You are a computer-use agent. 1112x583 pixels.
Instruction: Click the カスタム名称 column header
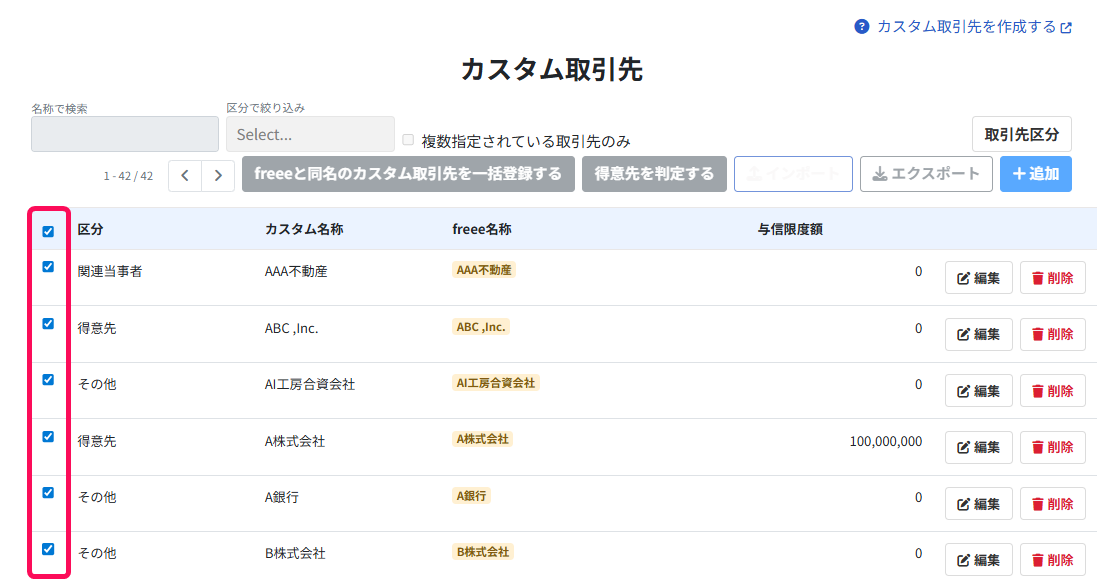pos(304,229)
